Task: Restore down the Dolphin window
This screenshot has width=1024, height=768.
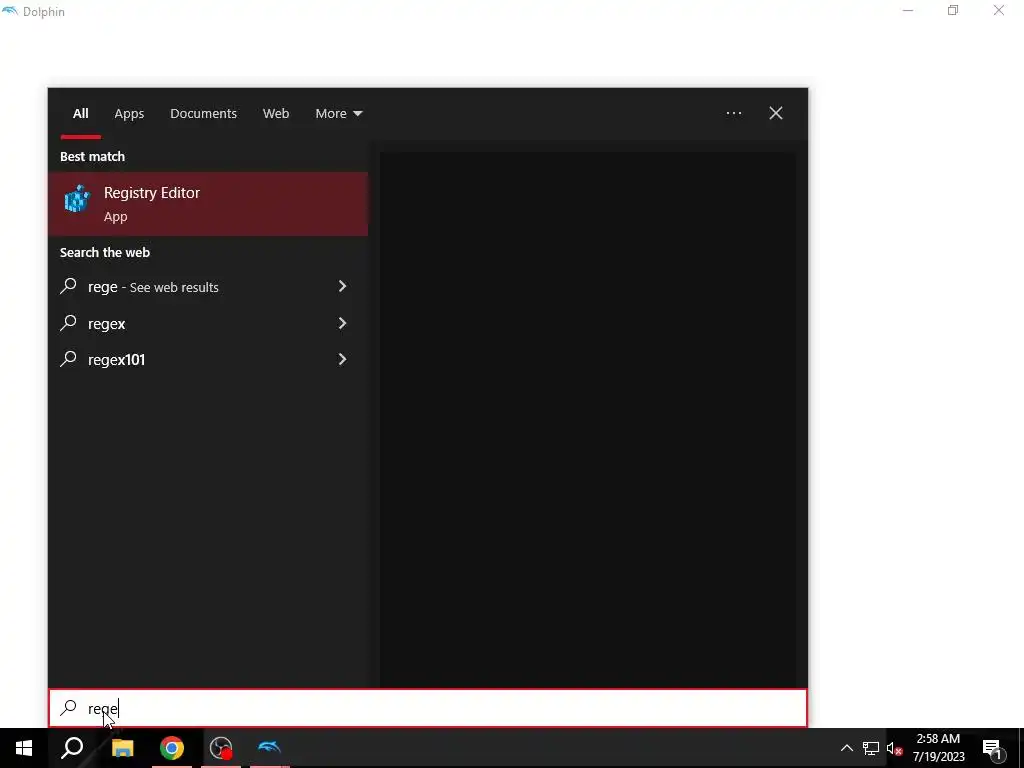Action: (x=953, y=10)
